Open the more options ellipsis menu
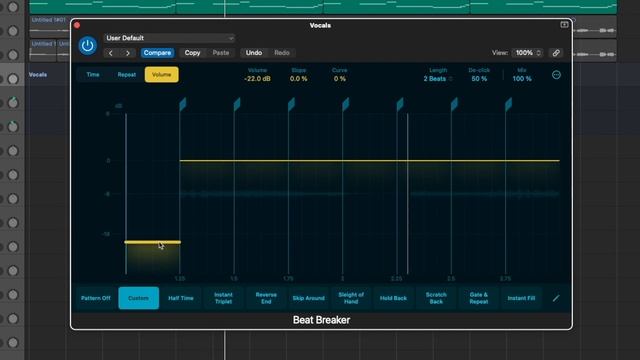The width and height of the screenshot is (640, 360). 556,75
